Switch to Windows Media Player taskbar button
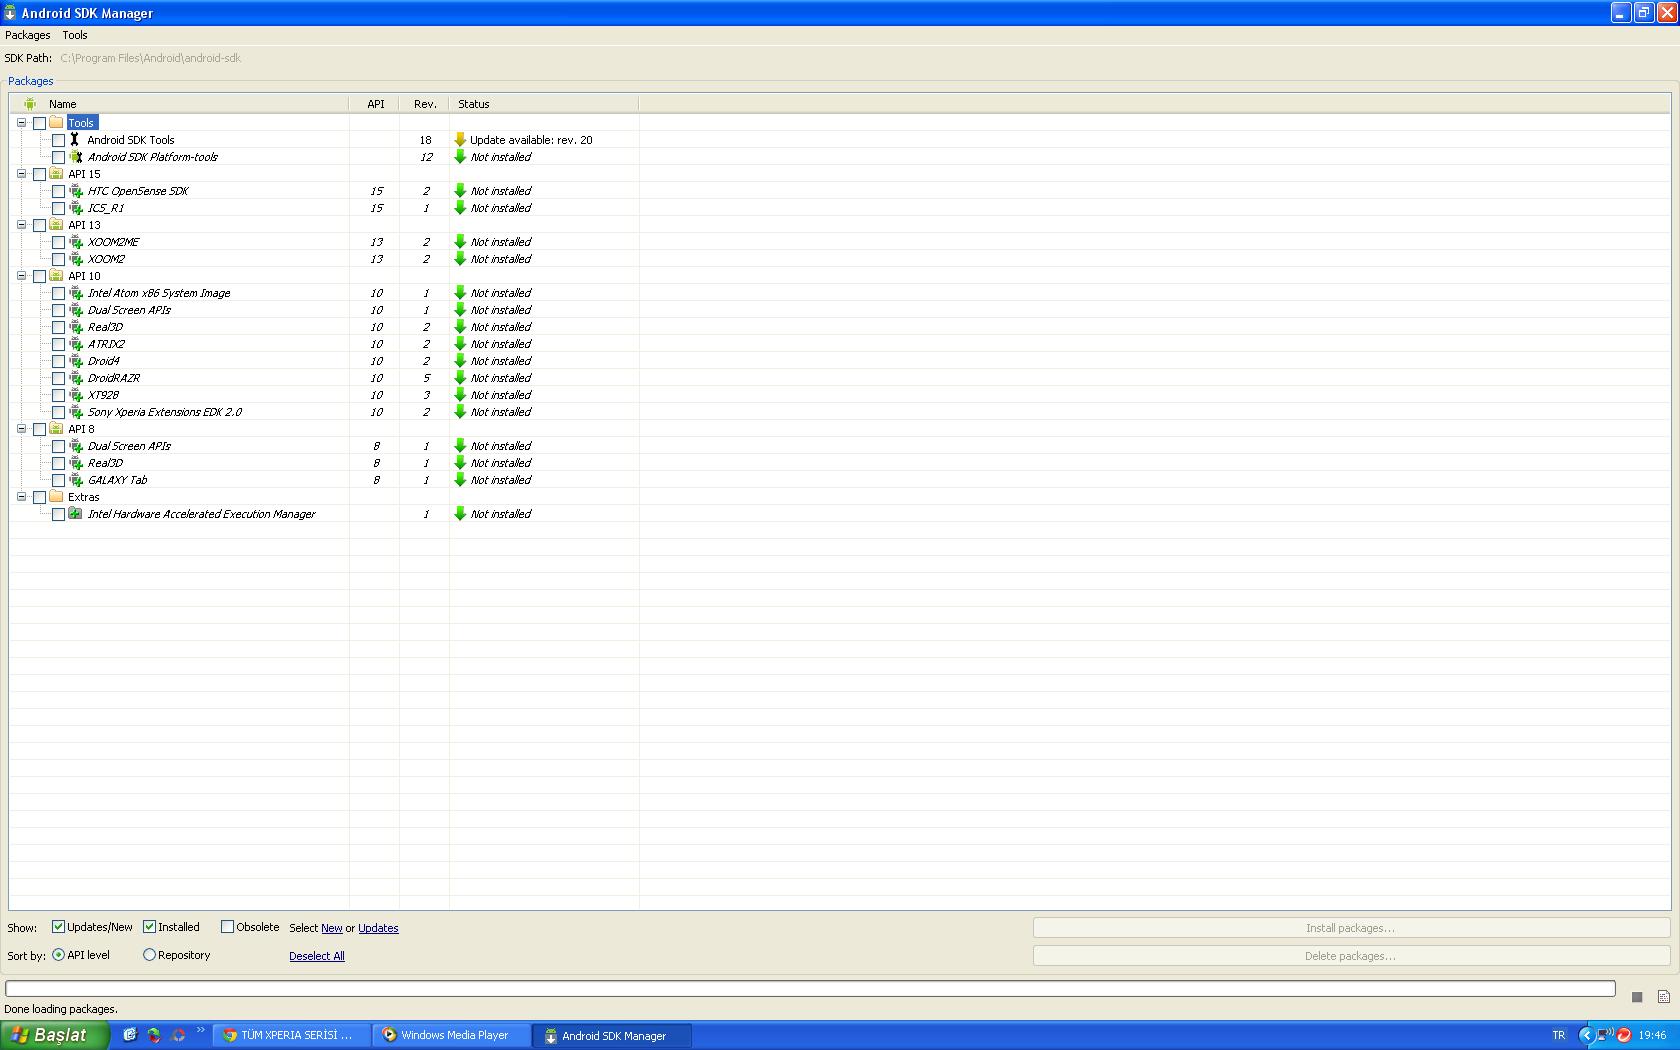Viewport: 1680px width, 1050px height. pos(453,1035)
